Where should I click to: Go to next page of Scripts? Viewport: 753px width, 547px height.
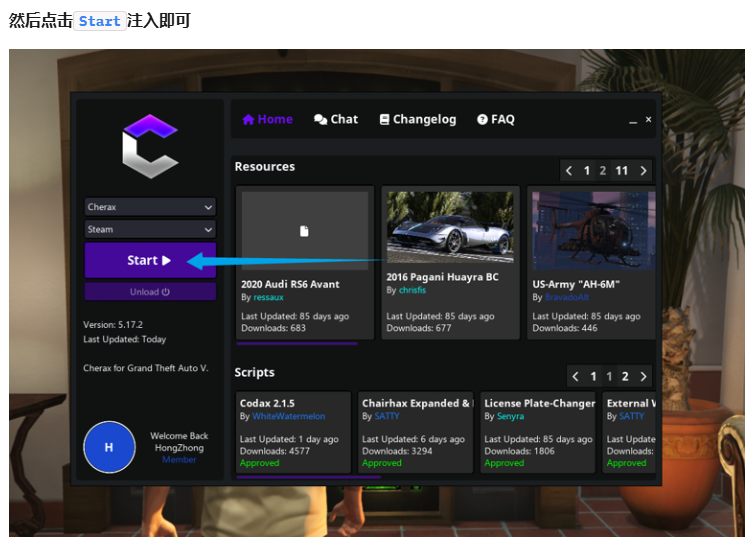click(643, 377)
